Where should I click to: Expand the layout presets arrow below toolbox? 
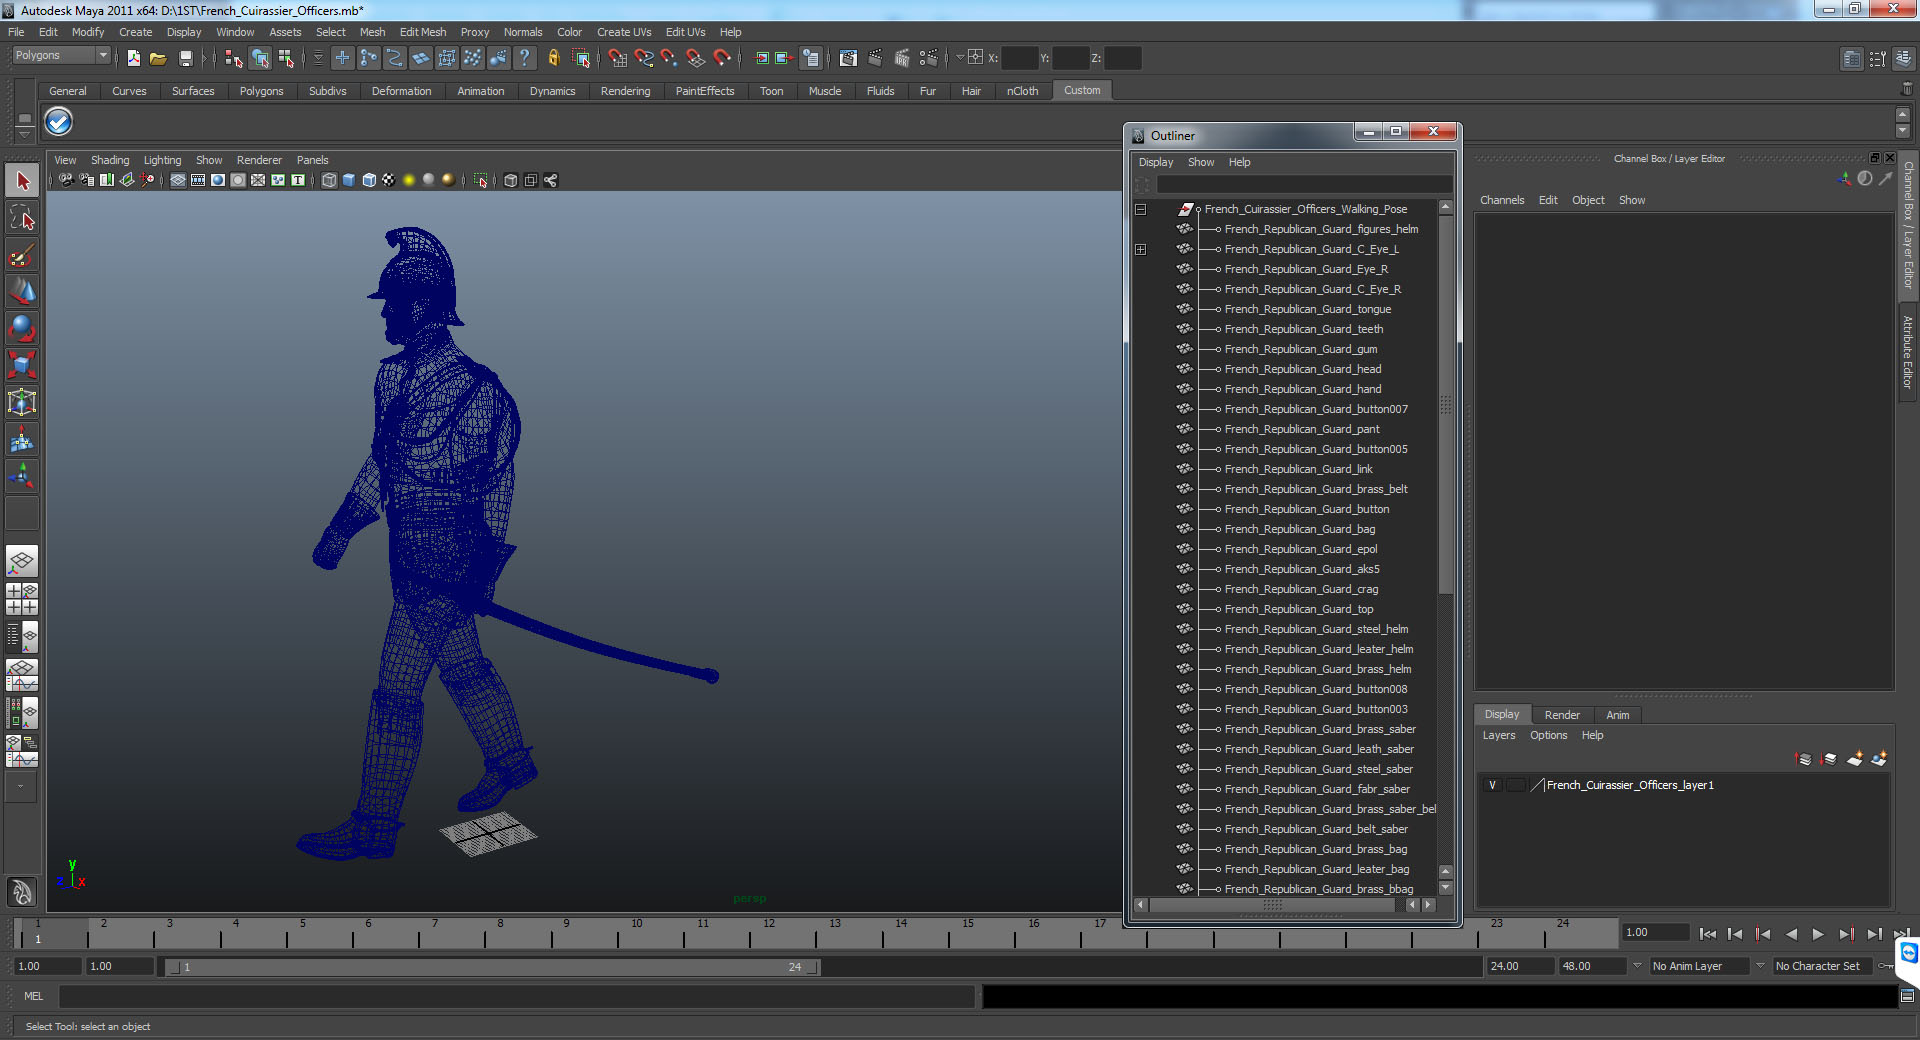tap(21, 787)
